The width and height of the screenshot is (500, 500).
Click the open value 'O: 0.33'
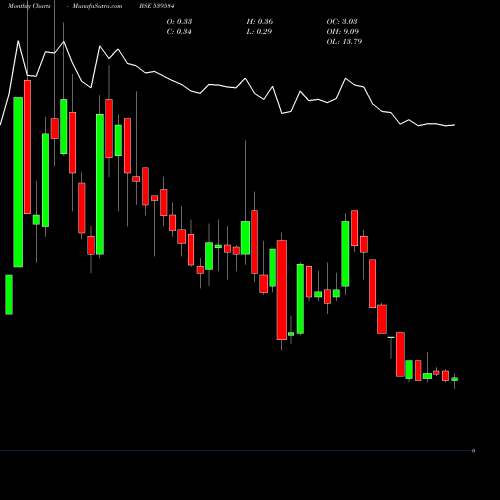pyautogui.click(x=179, y=21)
